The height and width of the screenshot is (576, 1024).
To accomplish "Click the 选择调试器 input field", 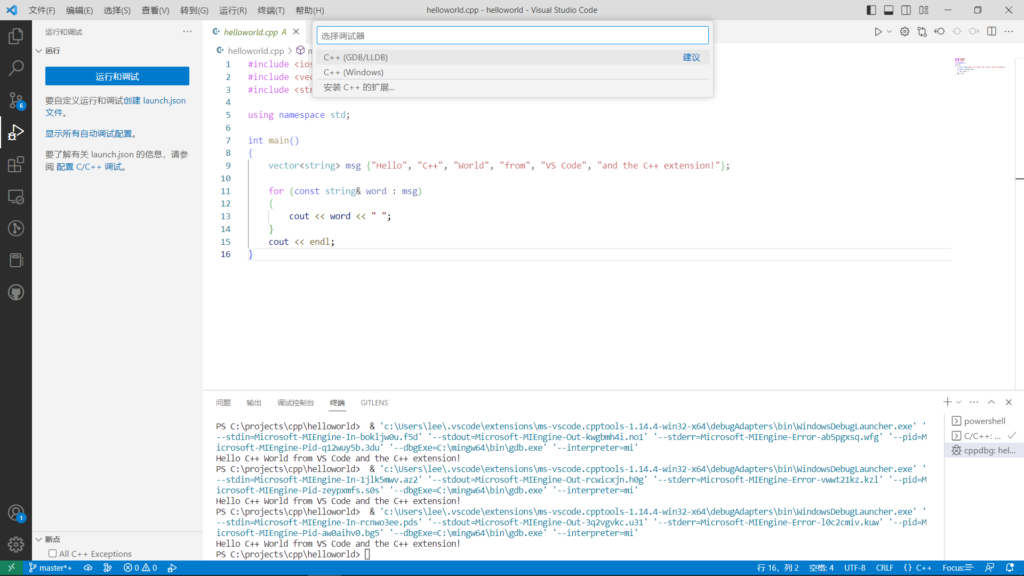I will point(512,35).
